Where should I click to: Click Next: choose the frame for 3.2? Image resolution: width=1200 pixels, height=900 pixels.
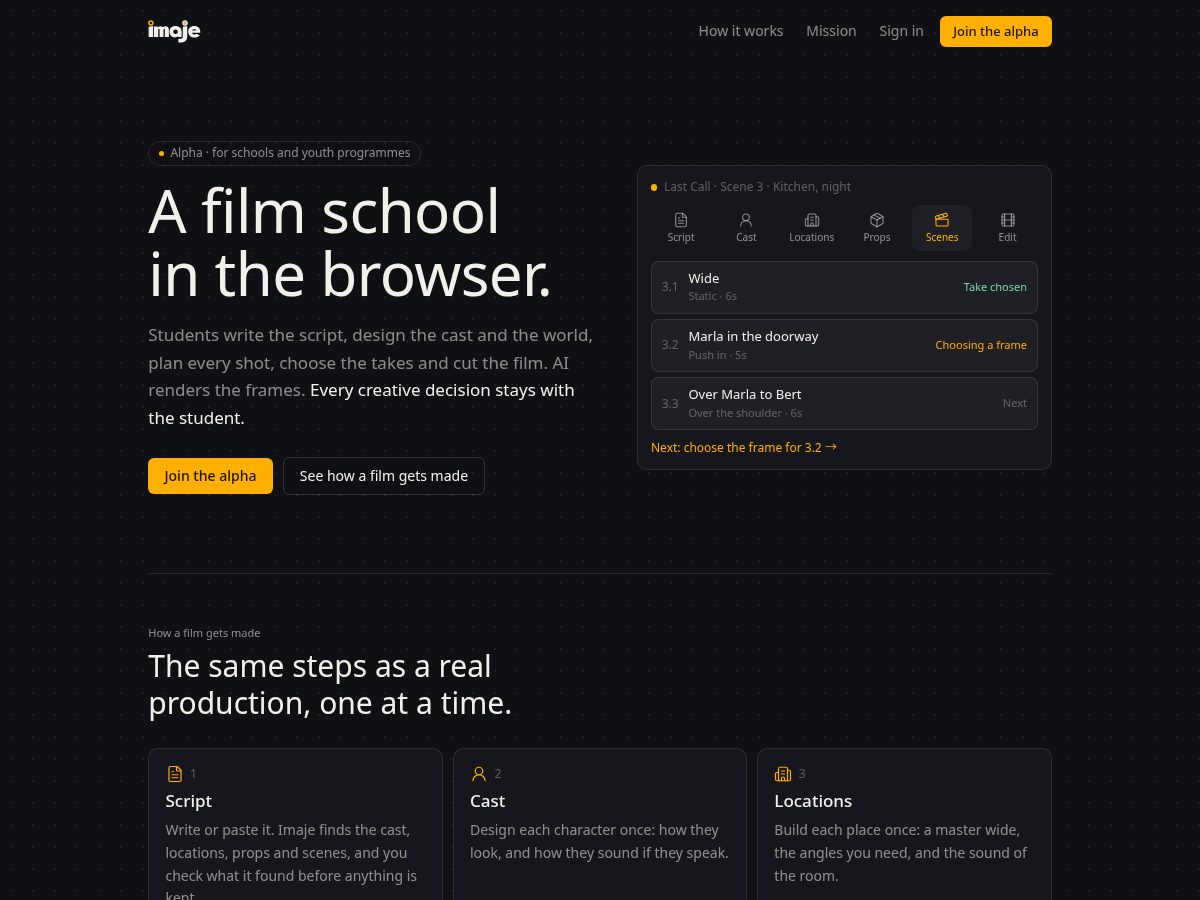(x=744, y=448)
